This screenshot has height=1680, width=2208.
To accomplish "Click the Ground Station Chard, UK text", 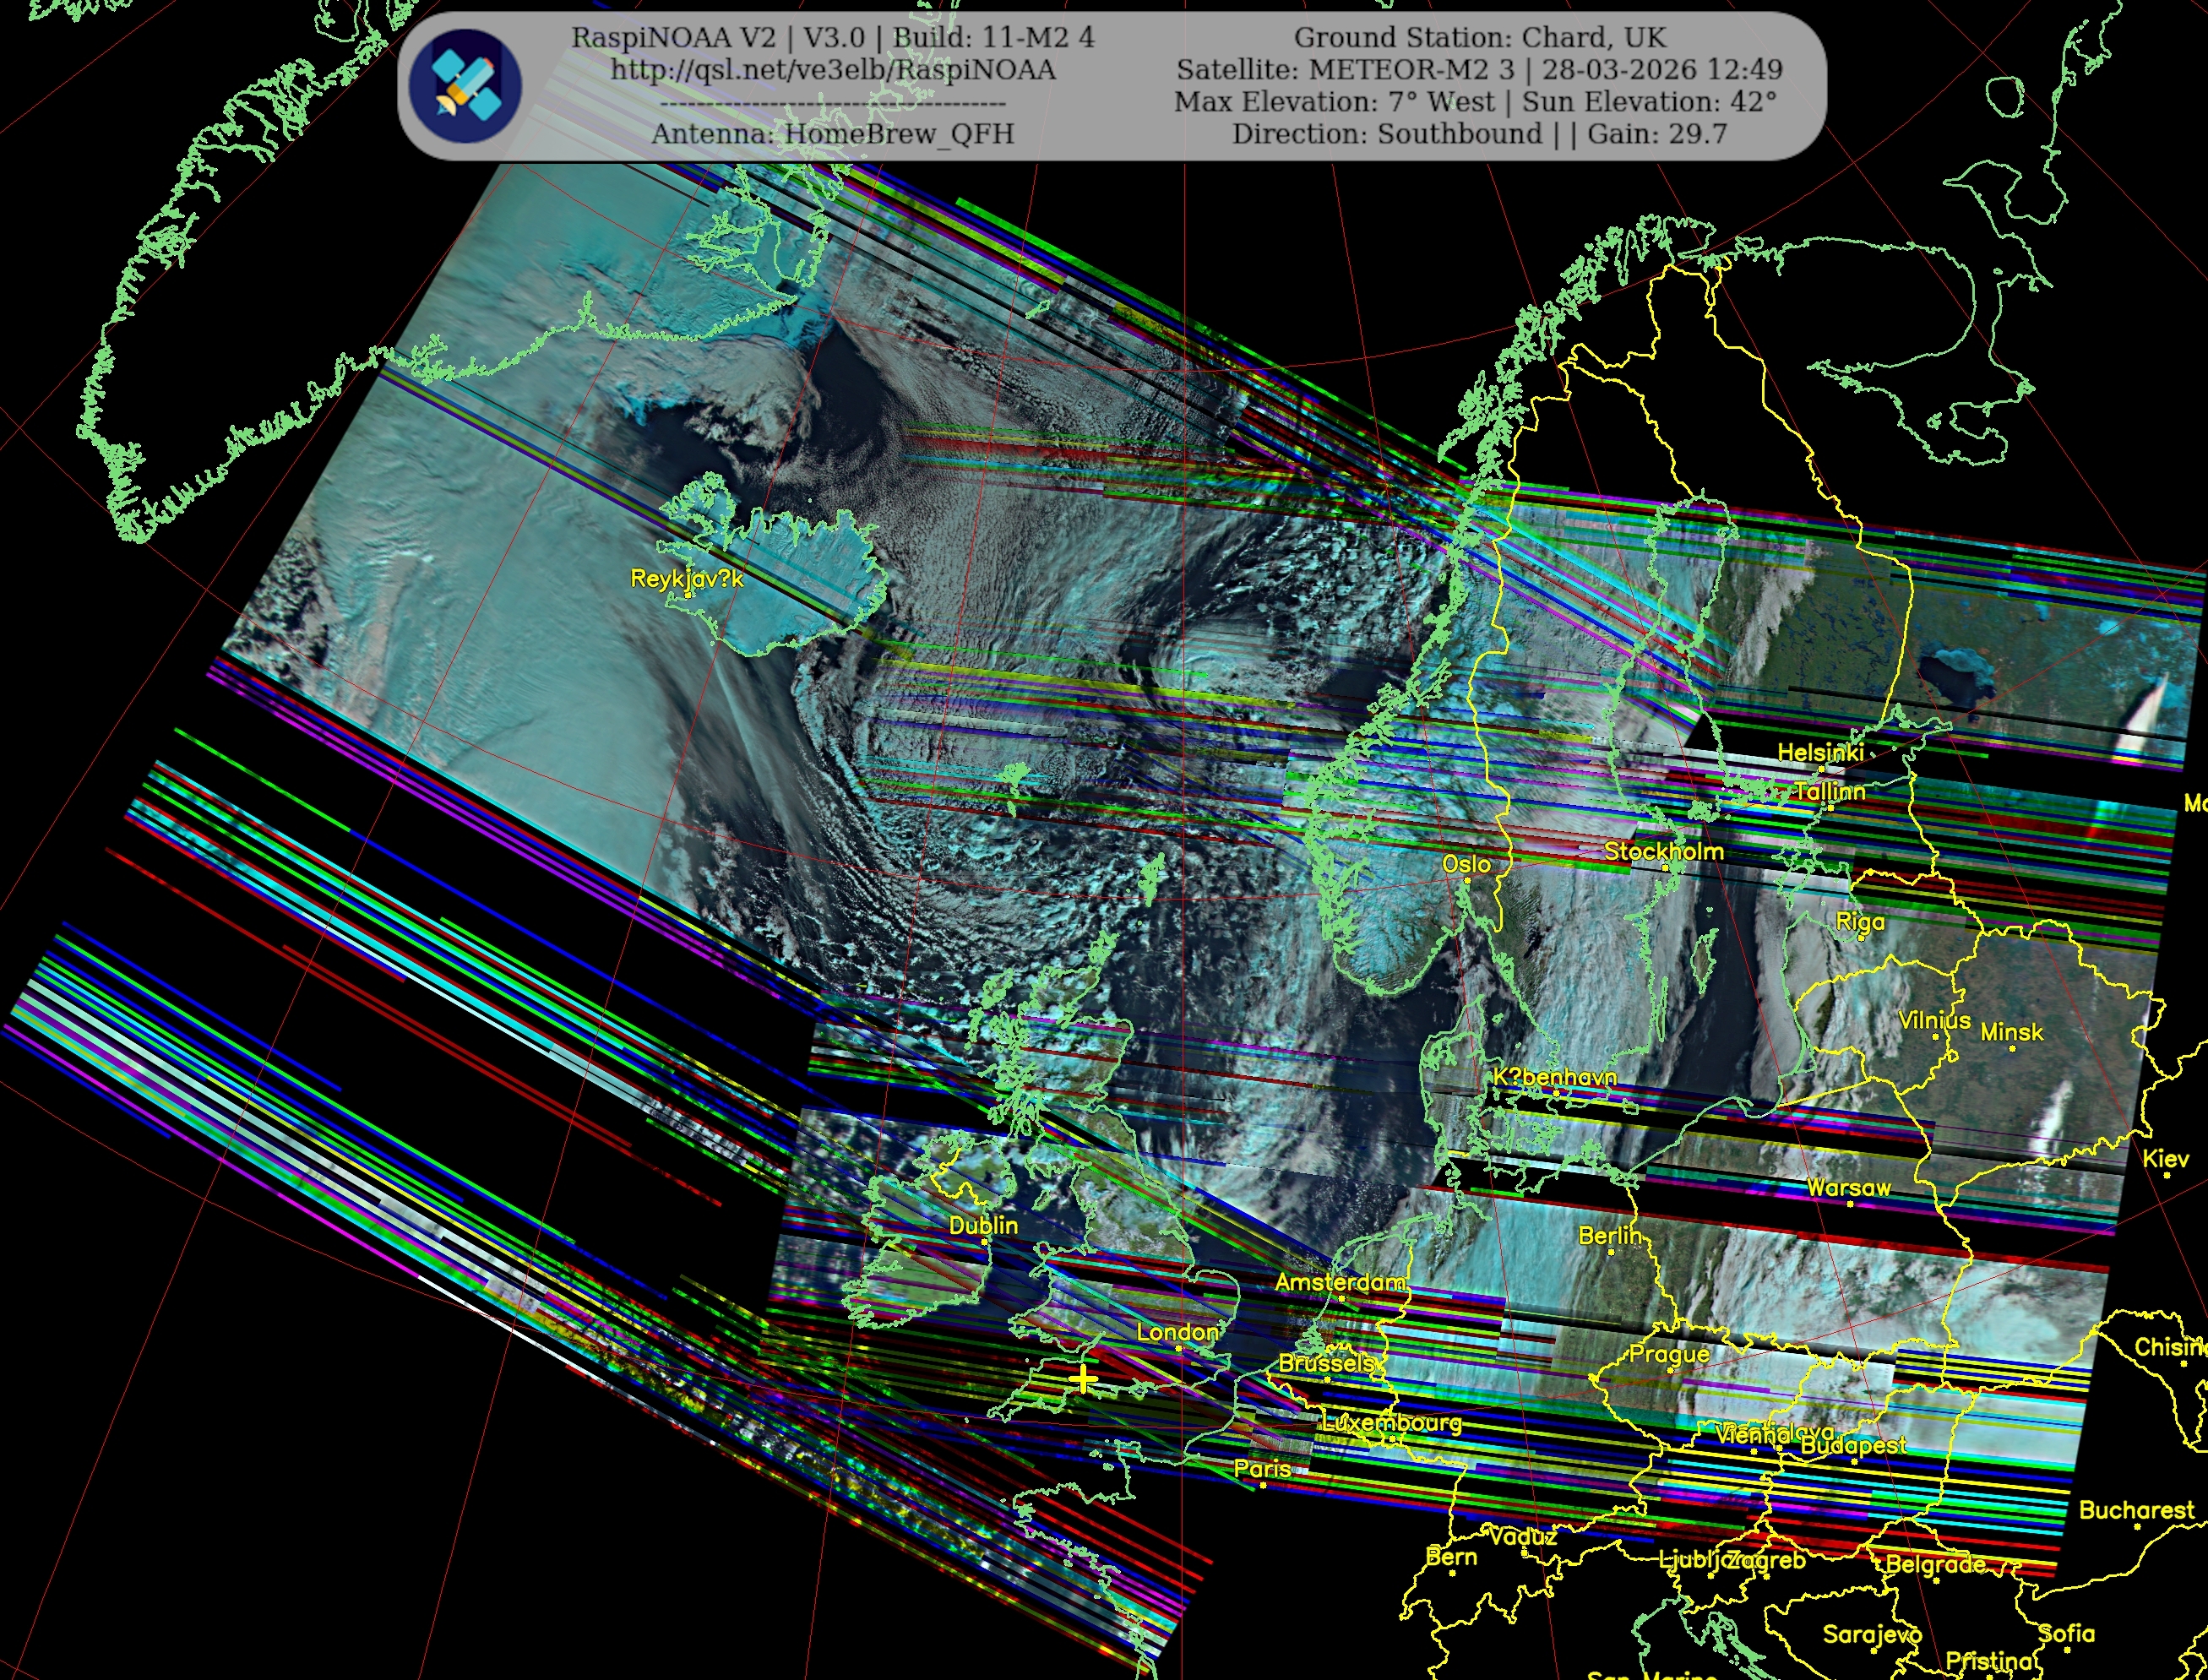I will tap(1480, 38).
